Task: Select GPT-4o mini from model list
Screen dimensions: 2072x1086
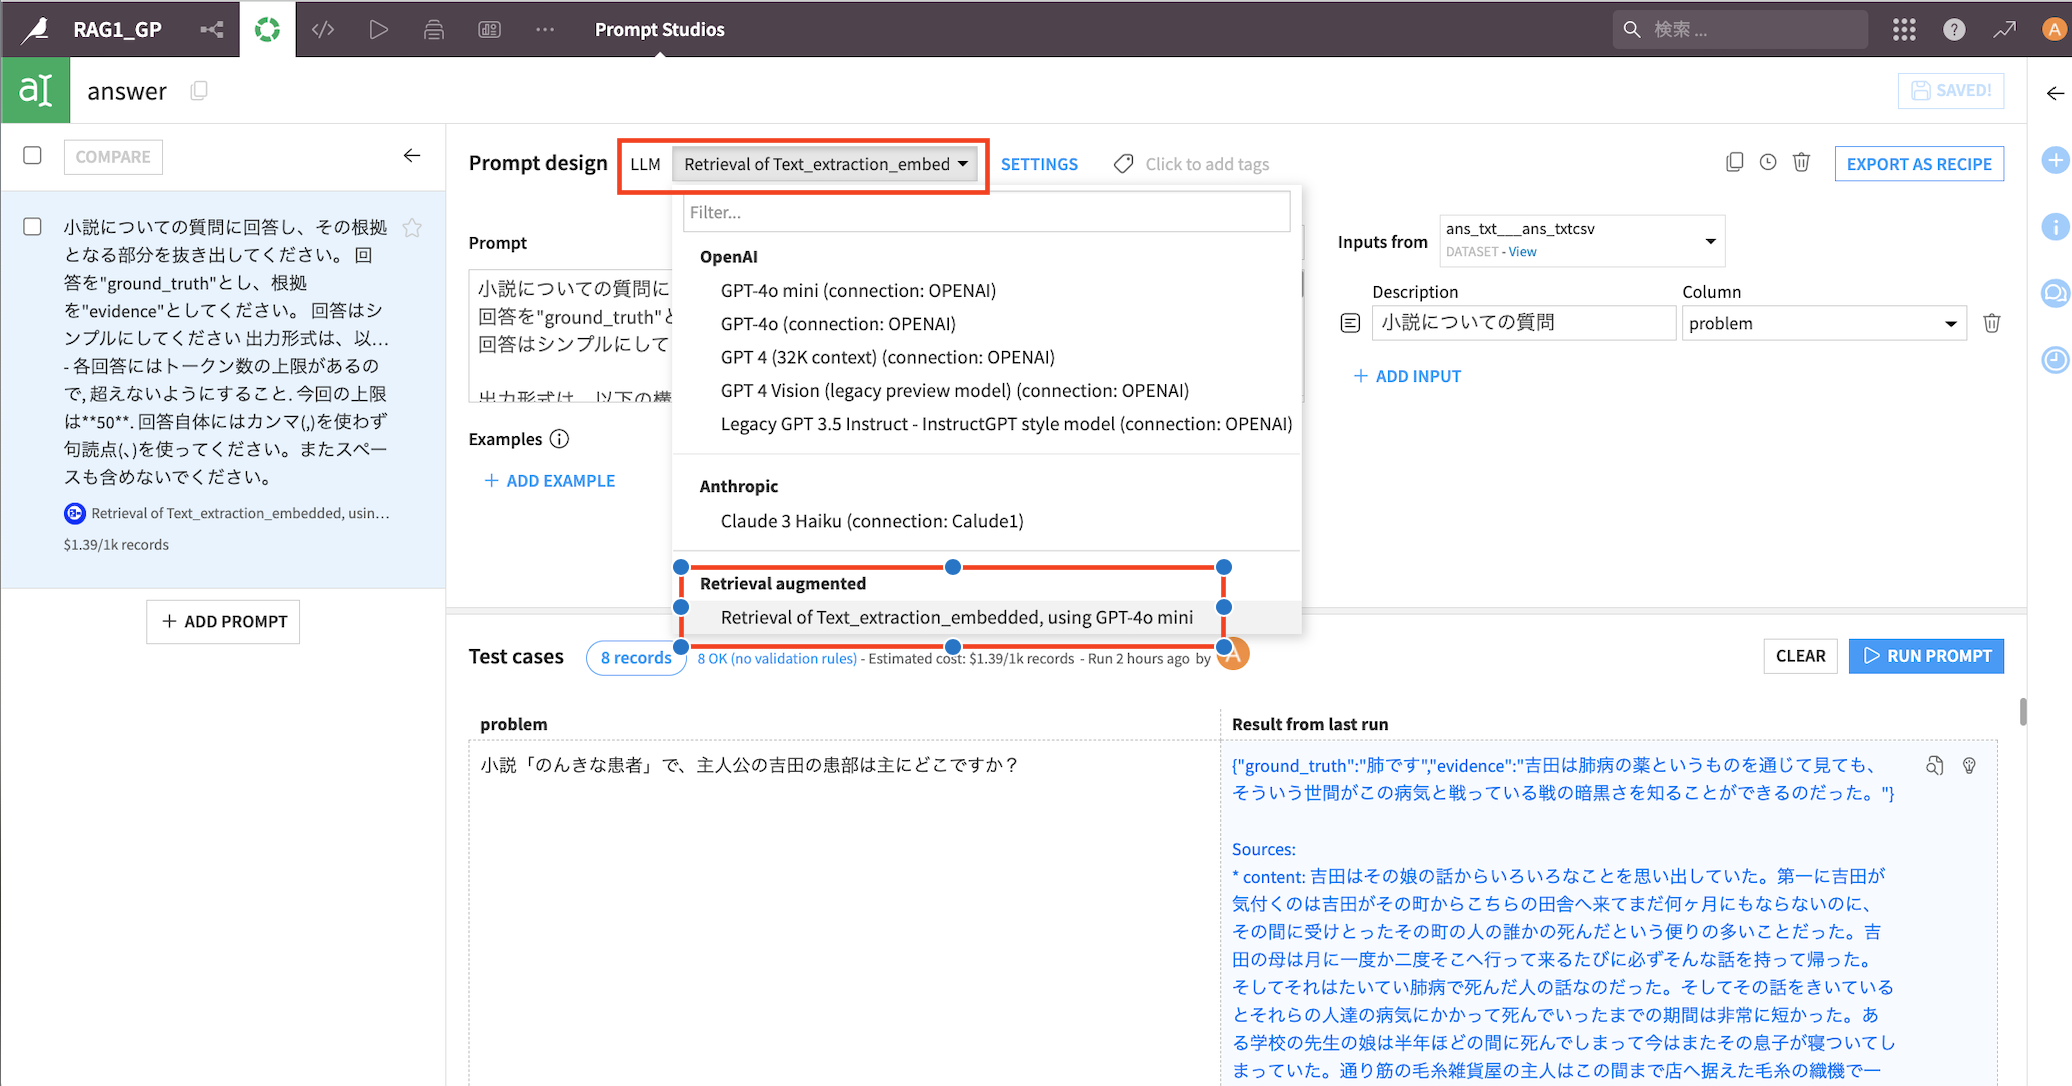Action: [858, 290]
